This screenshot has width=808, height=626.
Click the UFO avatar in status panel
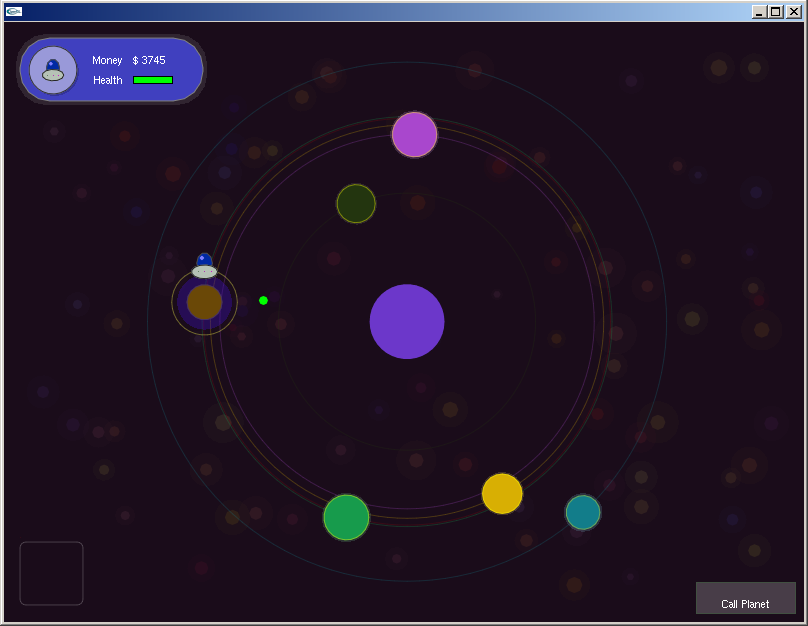(53, 70)
